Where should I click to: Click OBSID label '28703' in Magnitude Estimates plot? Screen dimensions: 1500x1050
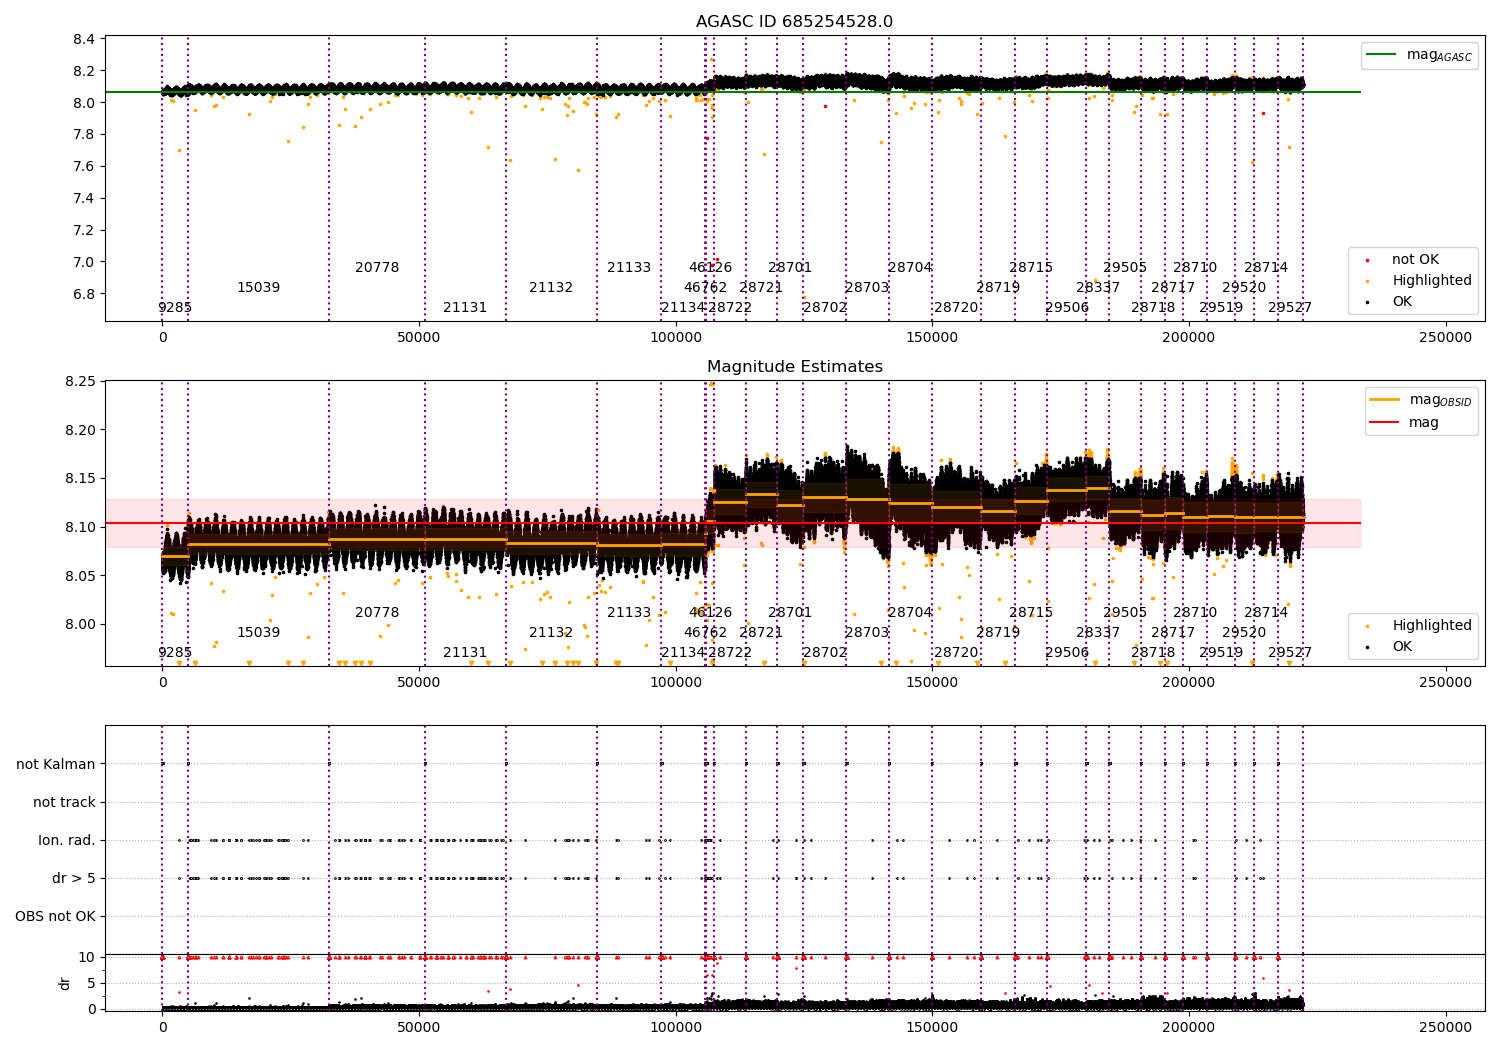click(x=867, y=632)
